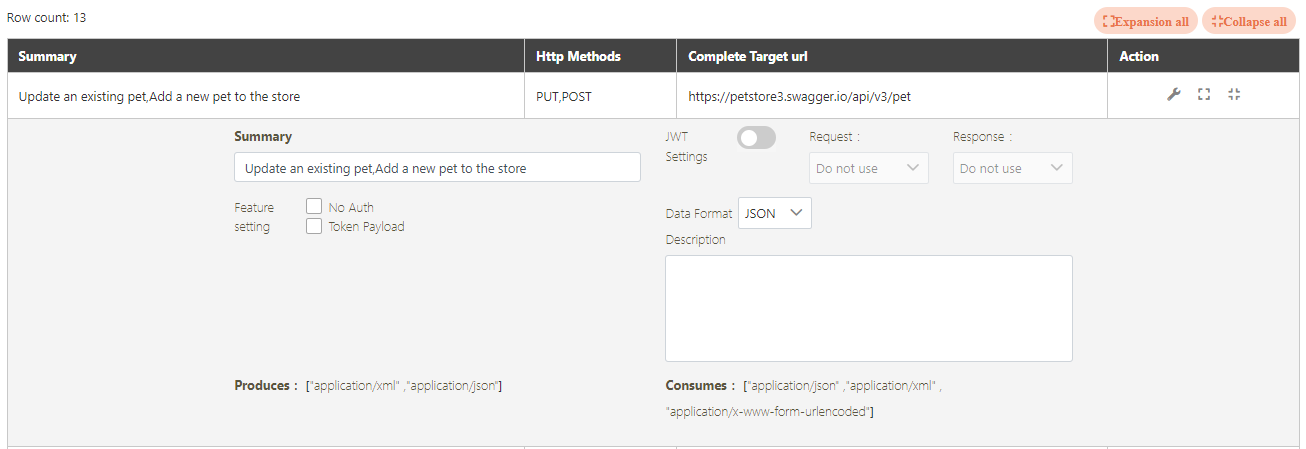The image size is (1306, 449).
Task: Click the collapse row icon in Action column
Action: (x=1234, y=95)
